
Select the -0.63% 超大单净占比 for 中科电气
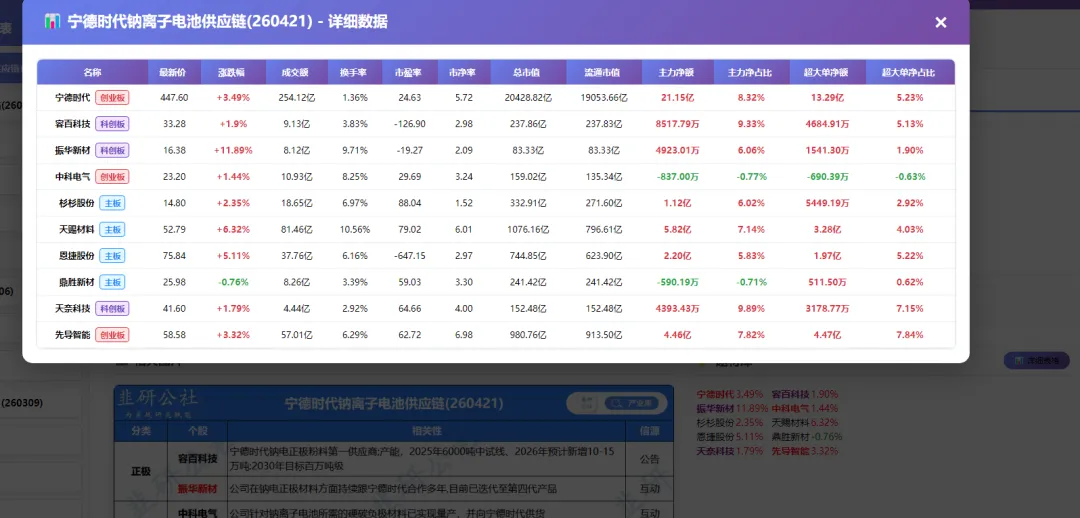911,177
